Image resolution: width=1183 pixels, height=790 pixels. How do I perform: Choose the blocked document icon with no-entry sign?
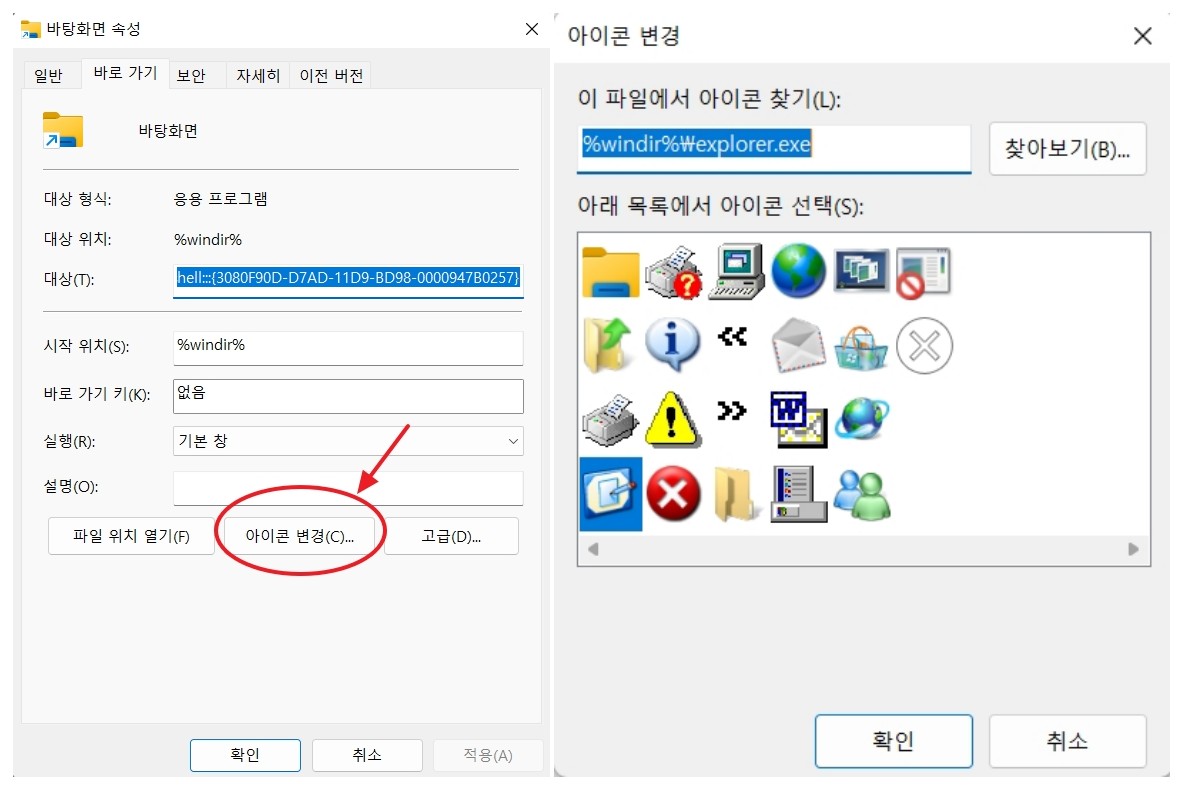click(924, 270)
